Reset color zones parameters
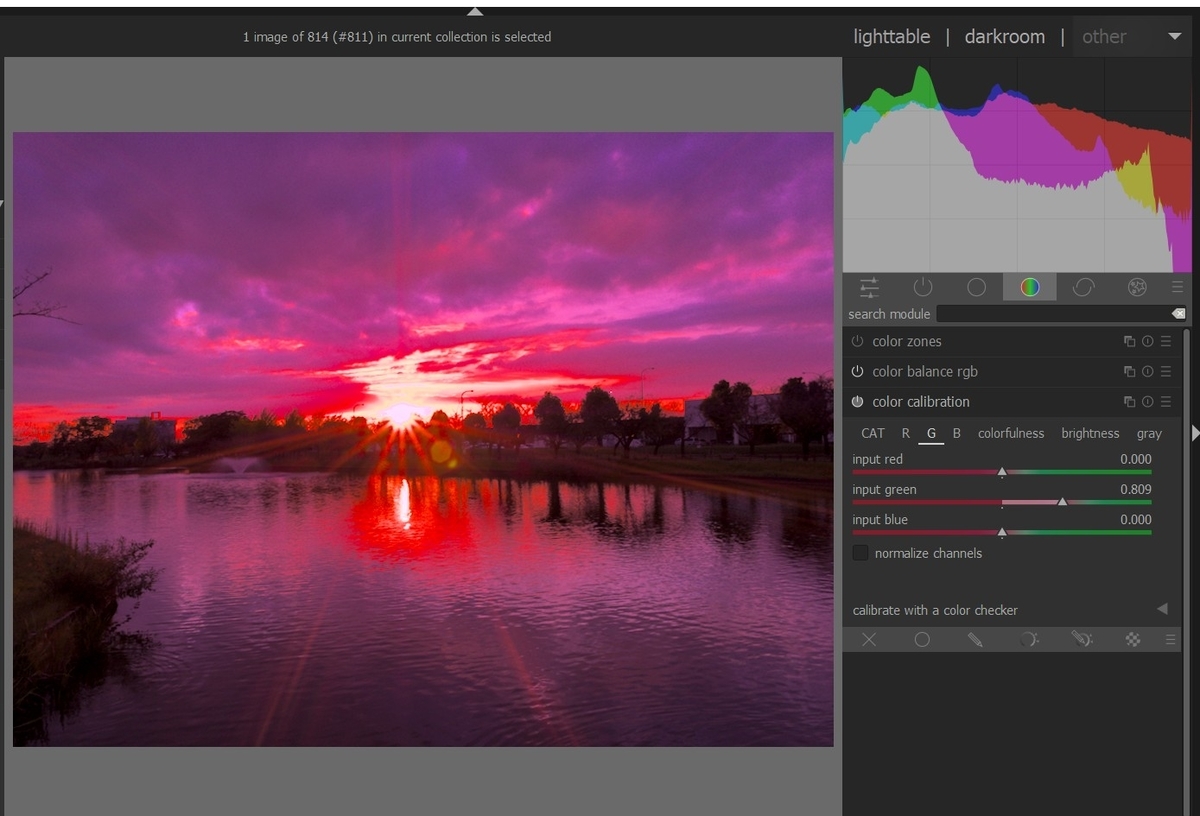 (1147, 342)
